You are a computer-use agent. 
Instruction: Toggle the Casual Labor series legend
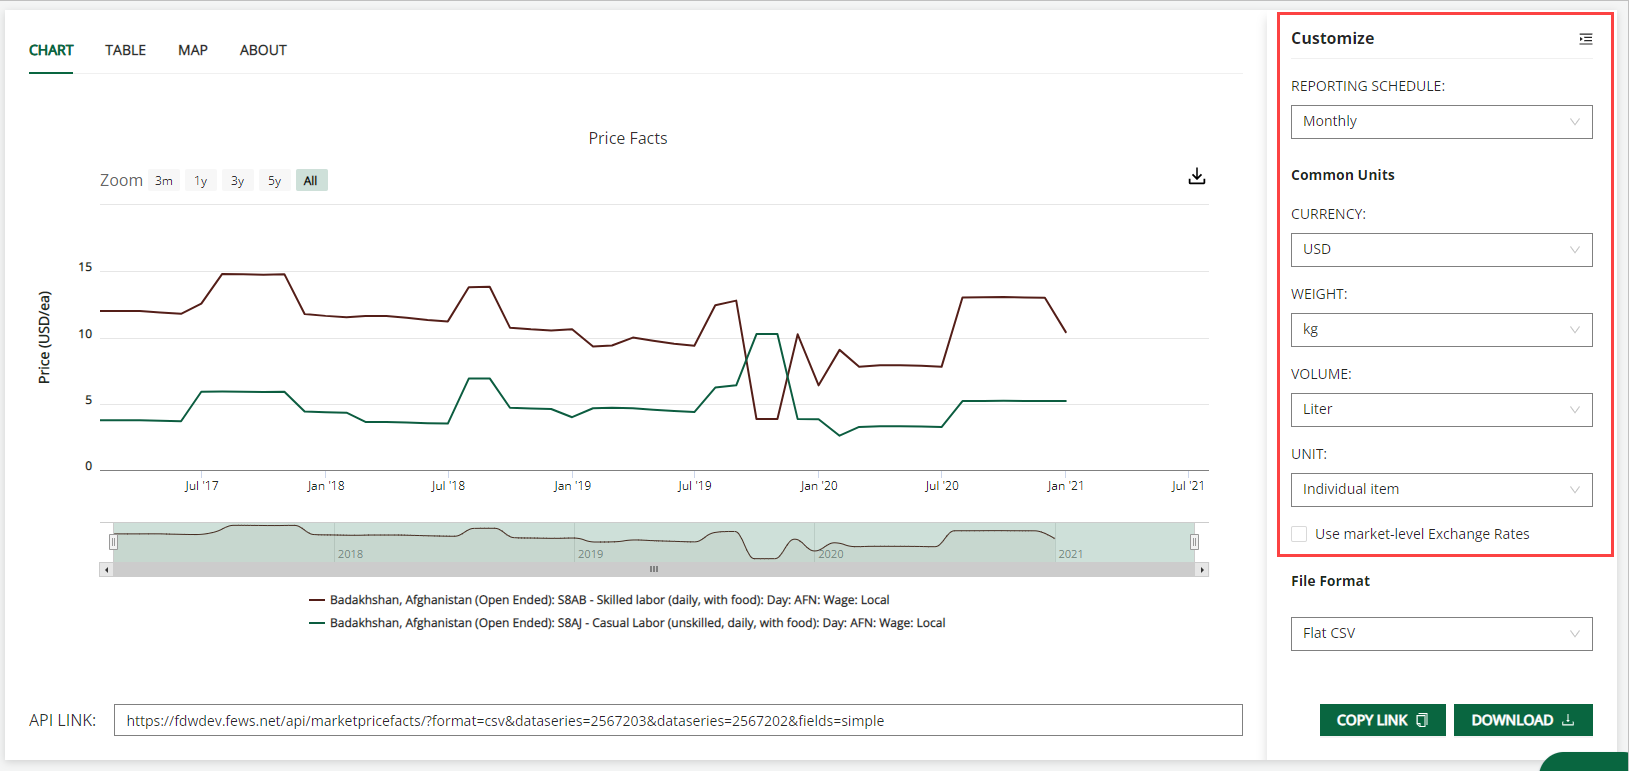point(637,623)
